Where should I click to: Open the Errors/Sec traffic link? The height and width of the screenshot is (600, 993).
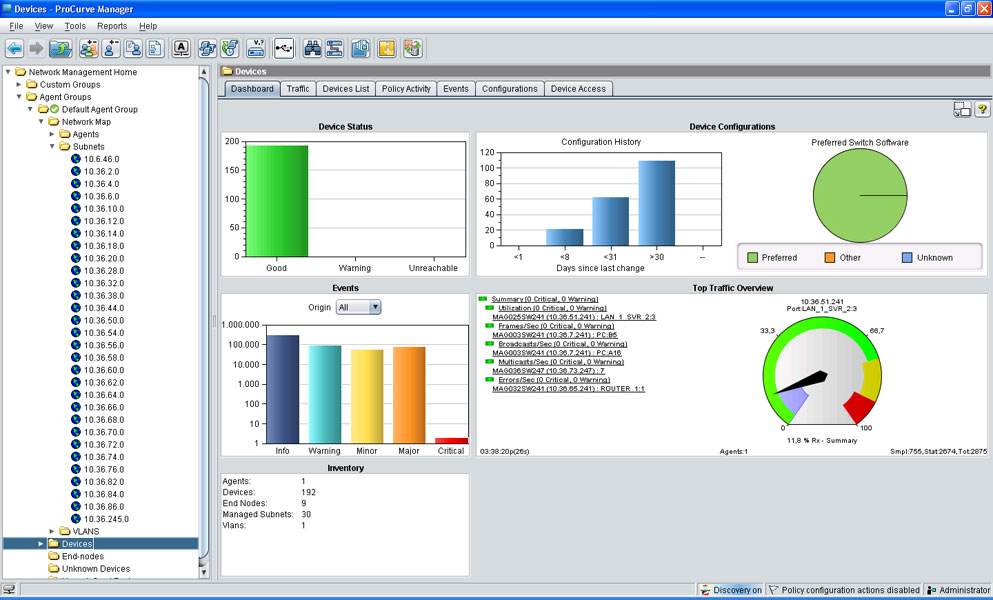coord(554,380)
